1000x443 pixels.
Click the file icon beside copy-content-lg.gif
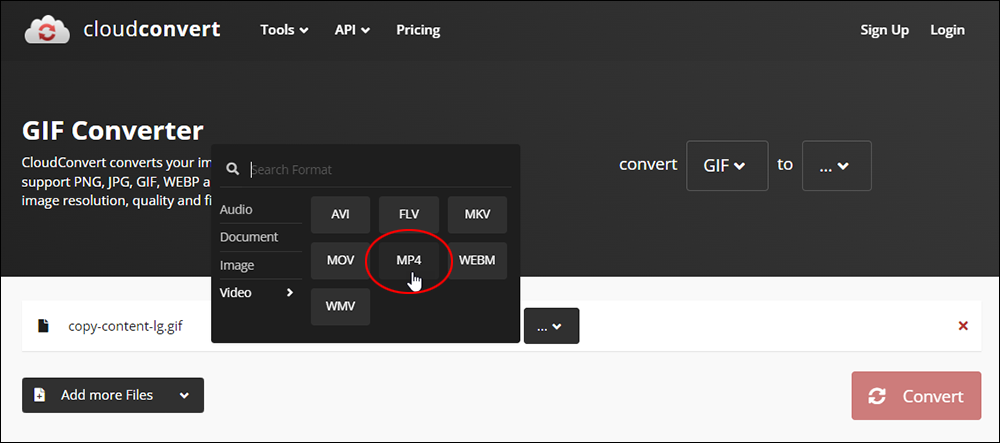tap(43, 326)
